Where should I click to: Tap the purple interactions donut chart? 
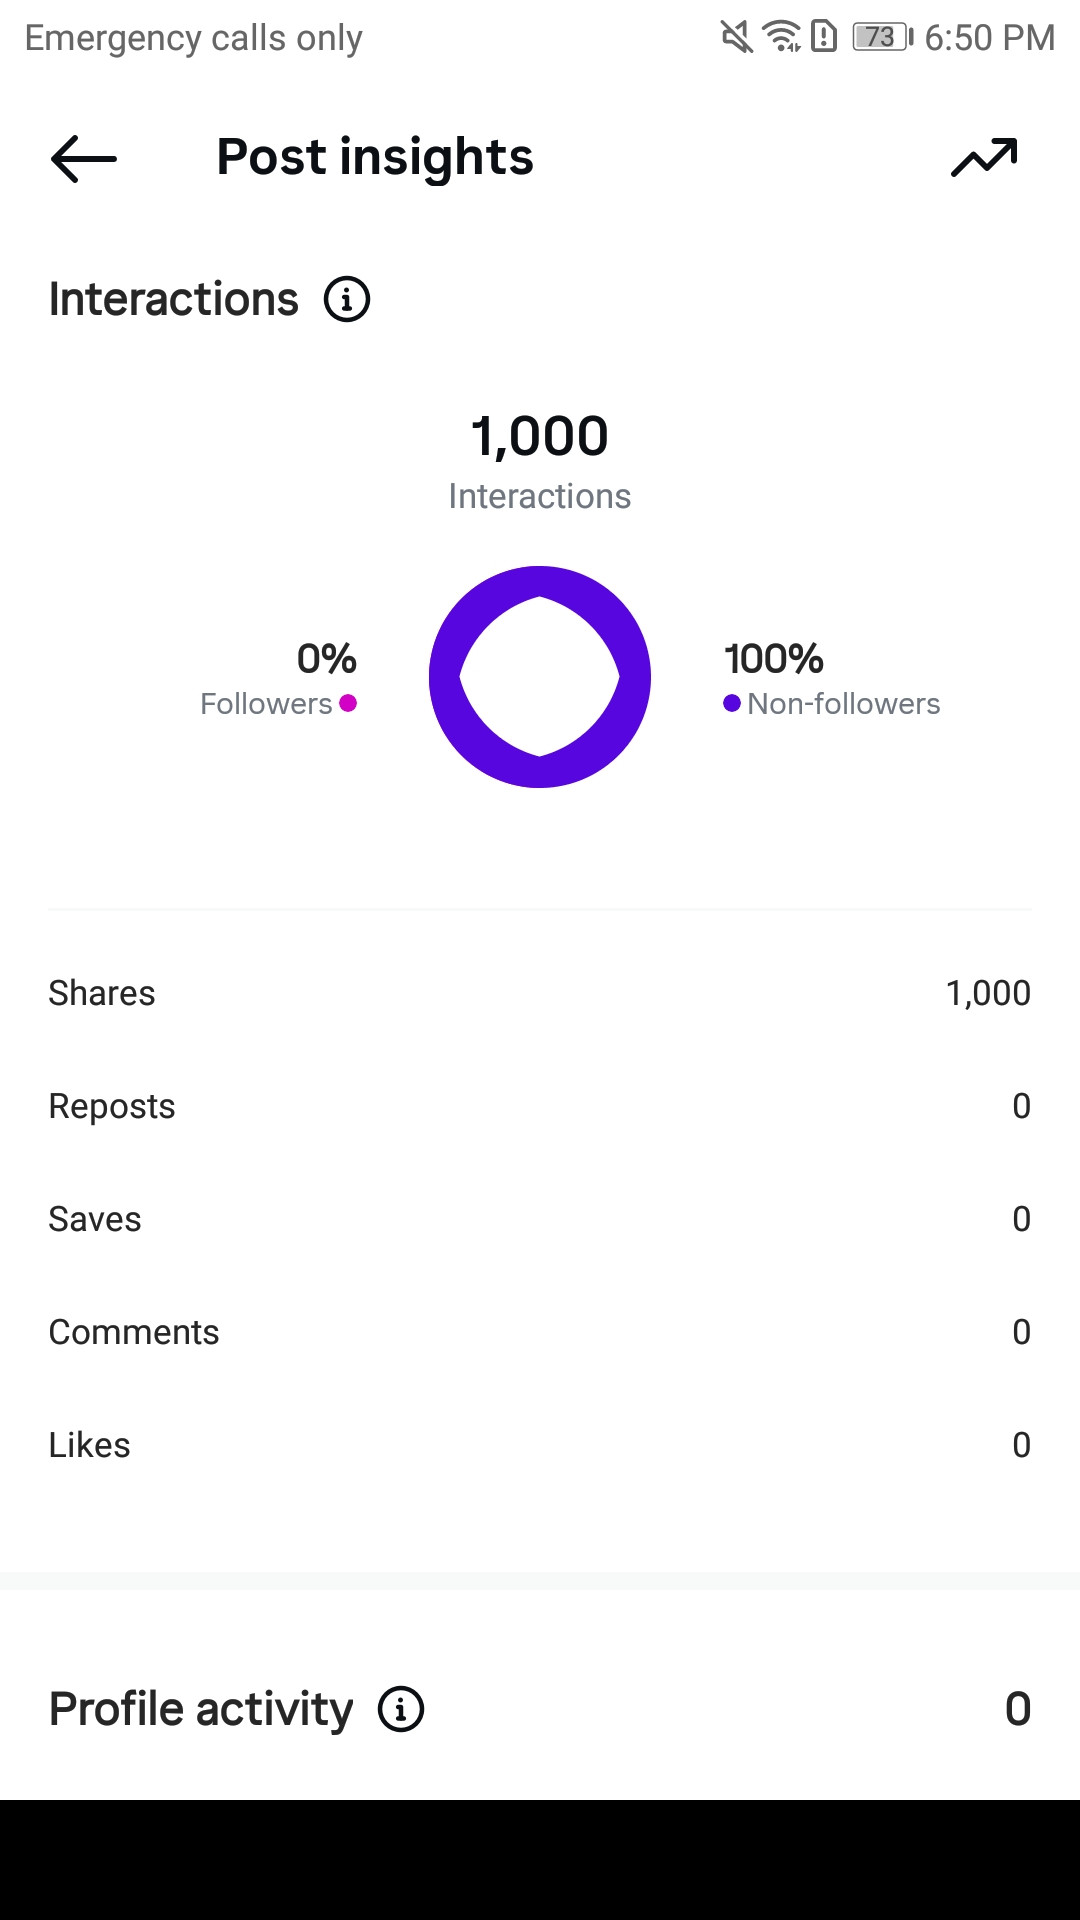tap(540, 677)
